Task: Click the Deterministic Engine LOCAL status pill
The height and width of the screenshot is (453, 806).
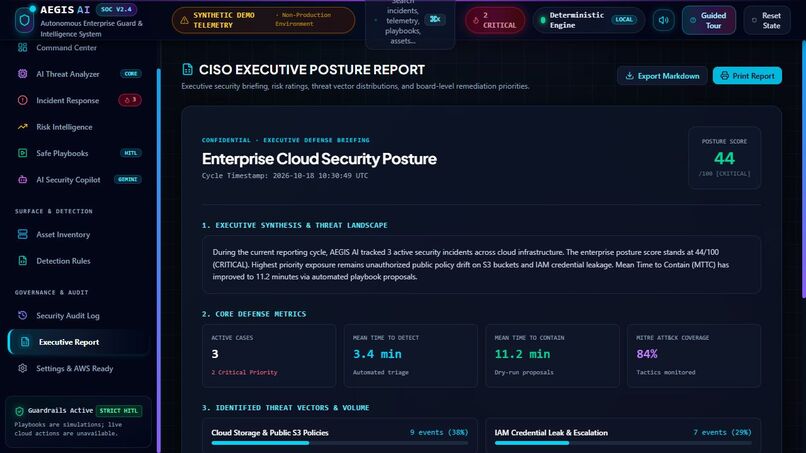Action: tap(589, 21)
